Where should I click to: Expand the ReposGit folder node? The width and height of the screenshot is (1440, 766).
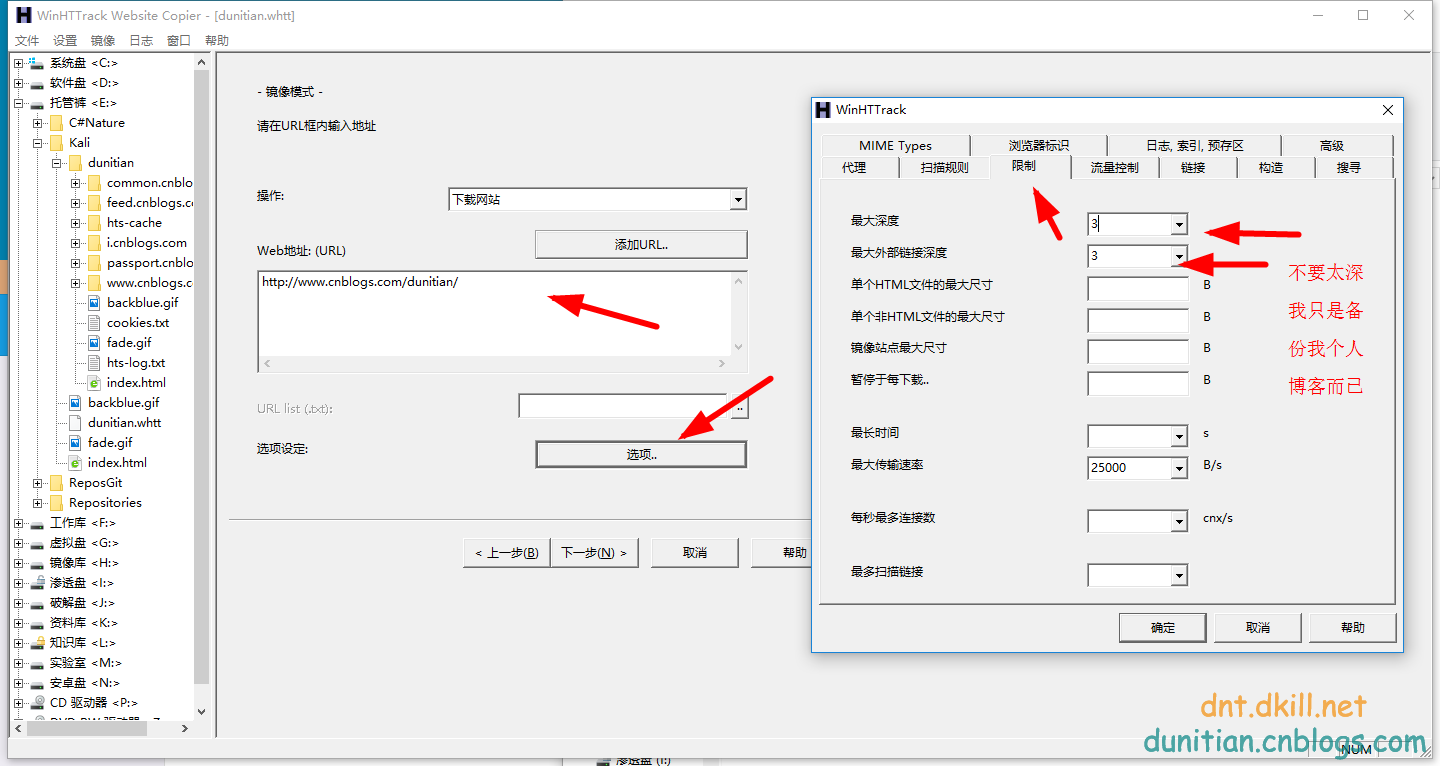[x=37, y=483]
